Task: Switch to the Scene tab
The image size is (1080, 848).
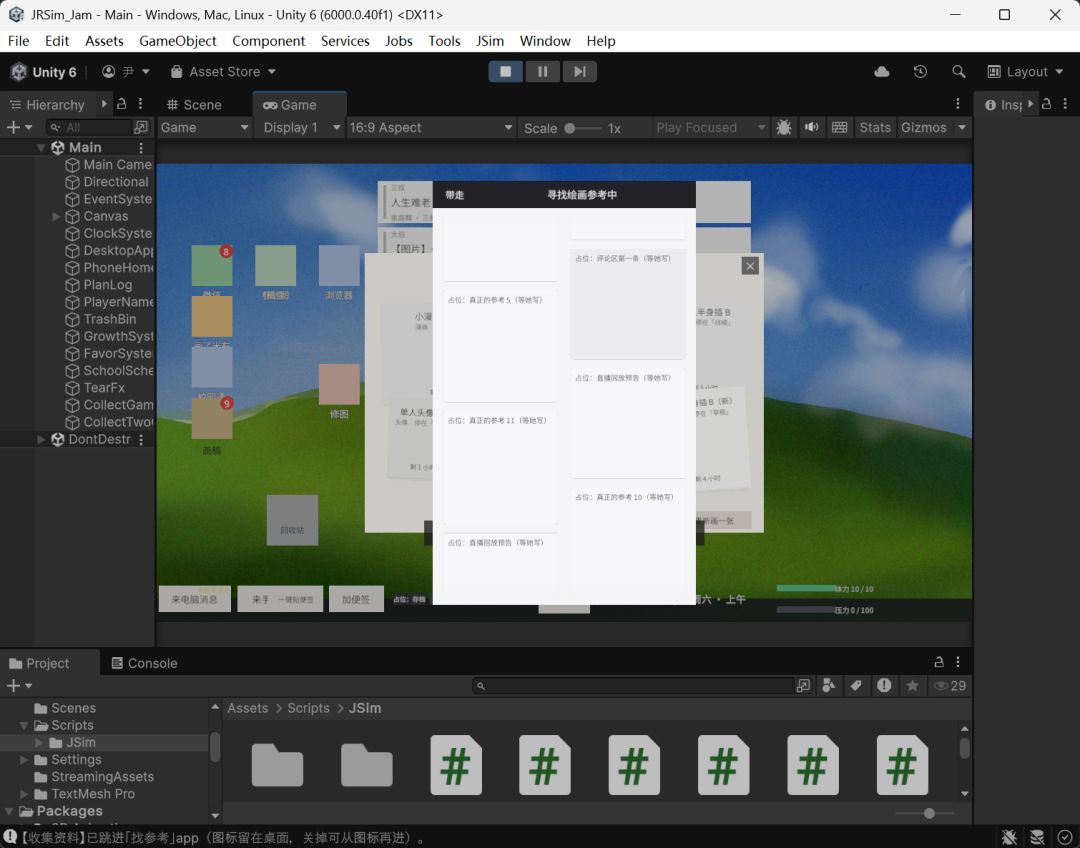Action: pyautogui.click(x=194, y=105)
